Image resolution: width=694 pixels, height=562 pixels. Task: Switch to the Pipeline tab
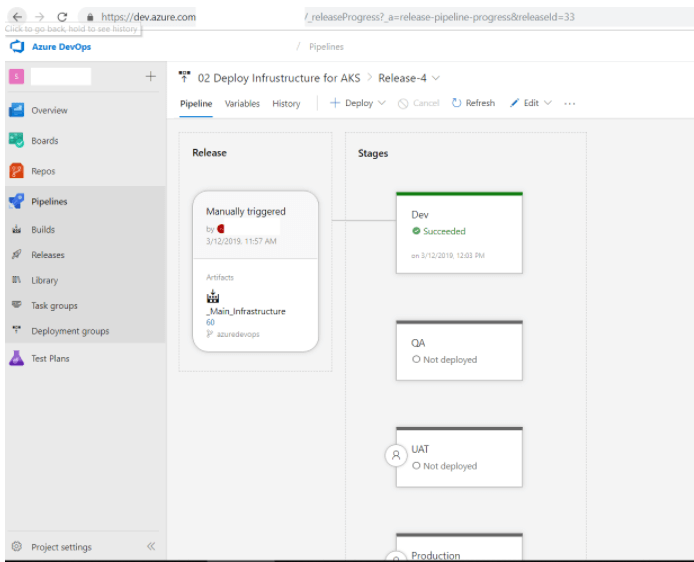pos(196,104)
